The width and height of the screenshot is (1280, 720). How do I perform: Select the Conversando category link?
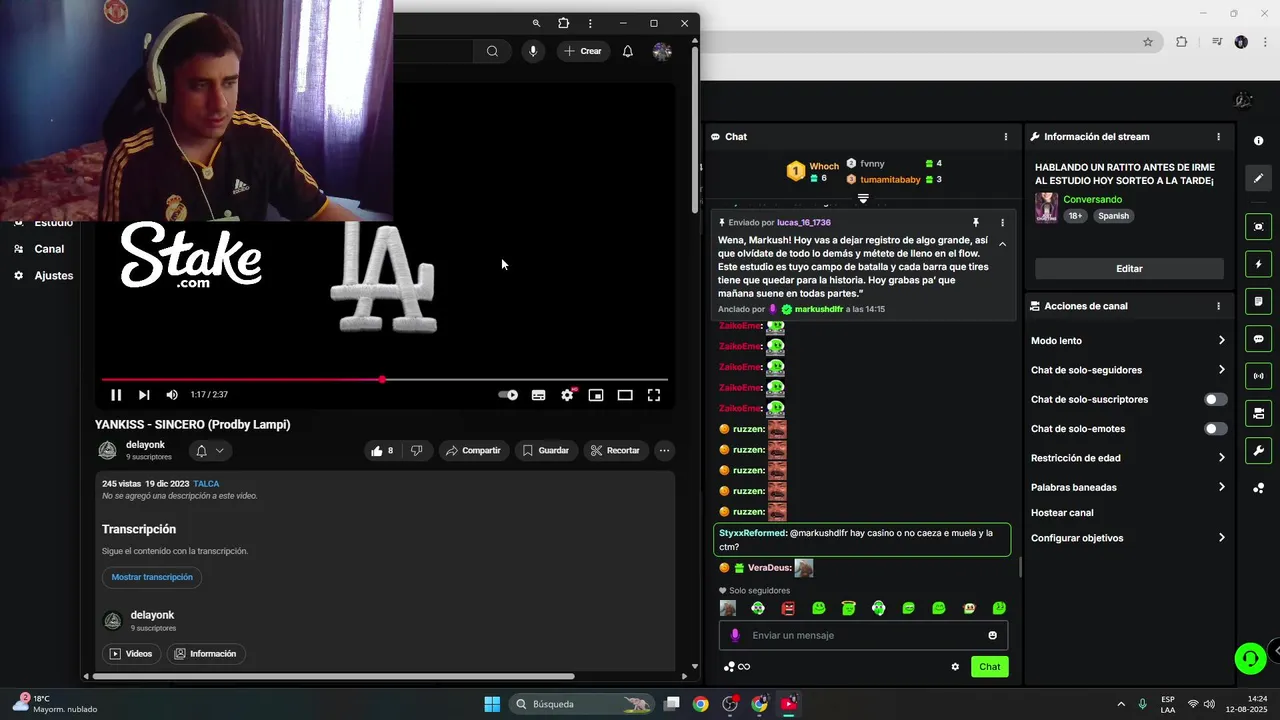click(x=1092, y=200)
